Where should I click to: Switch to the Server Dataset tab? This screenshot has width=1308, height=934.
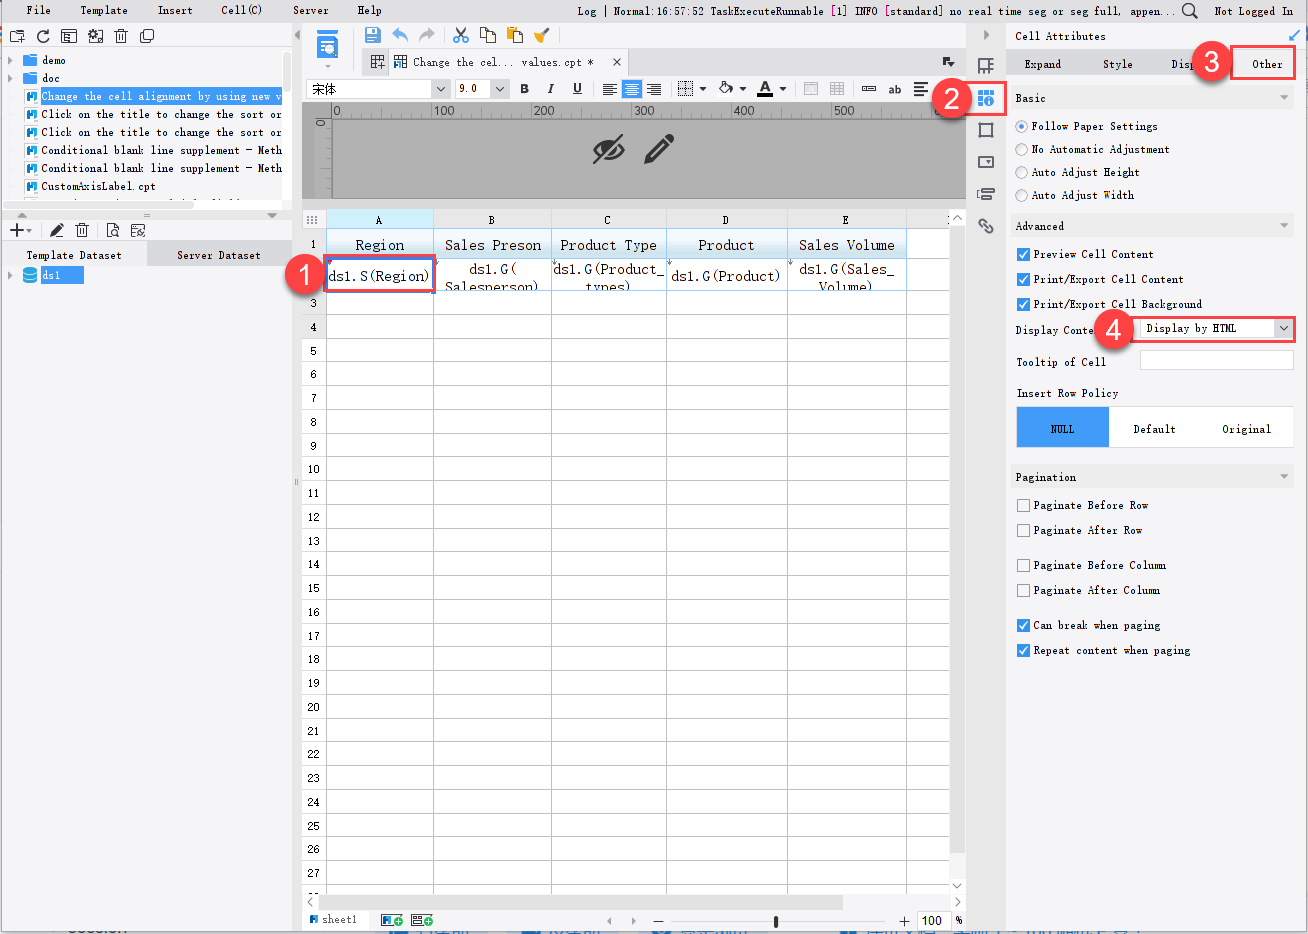coord(218,254)
